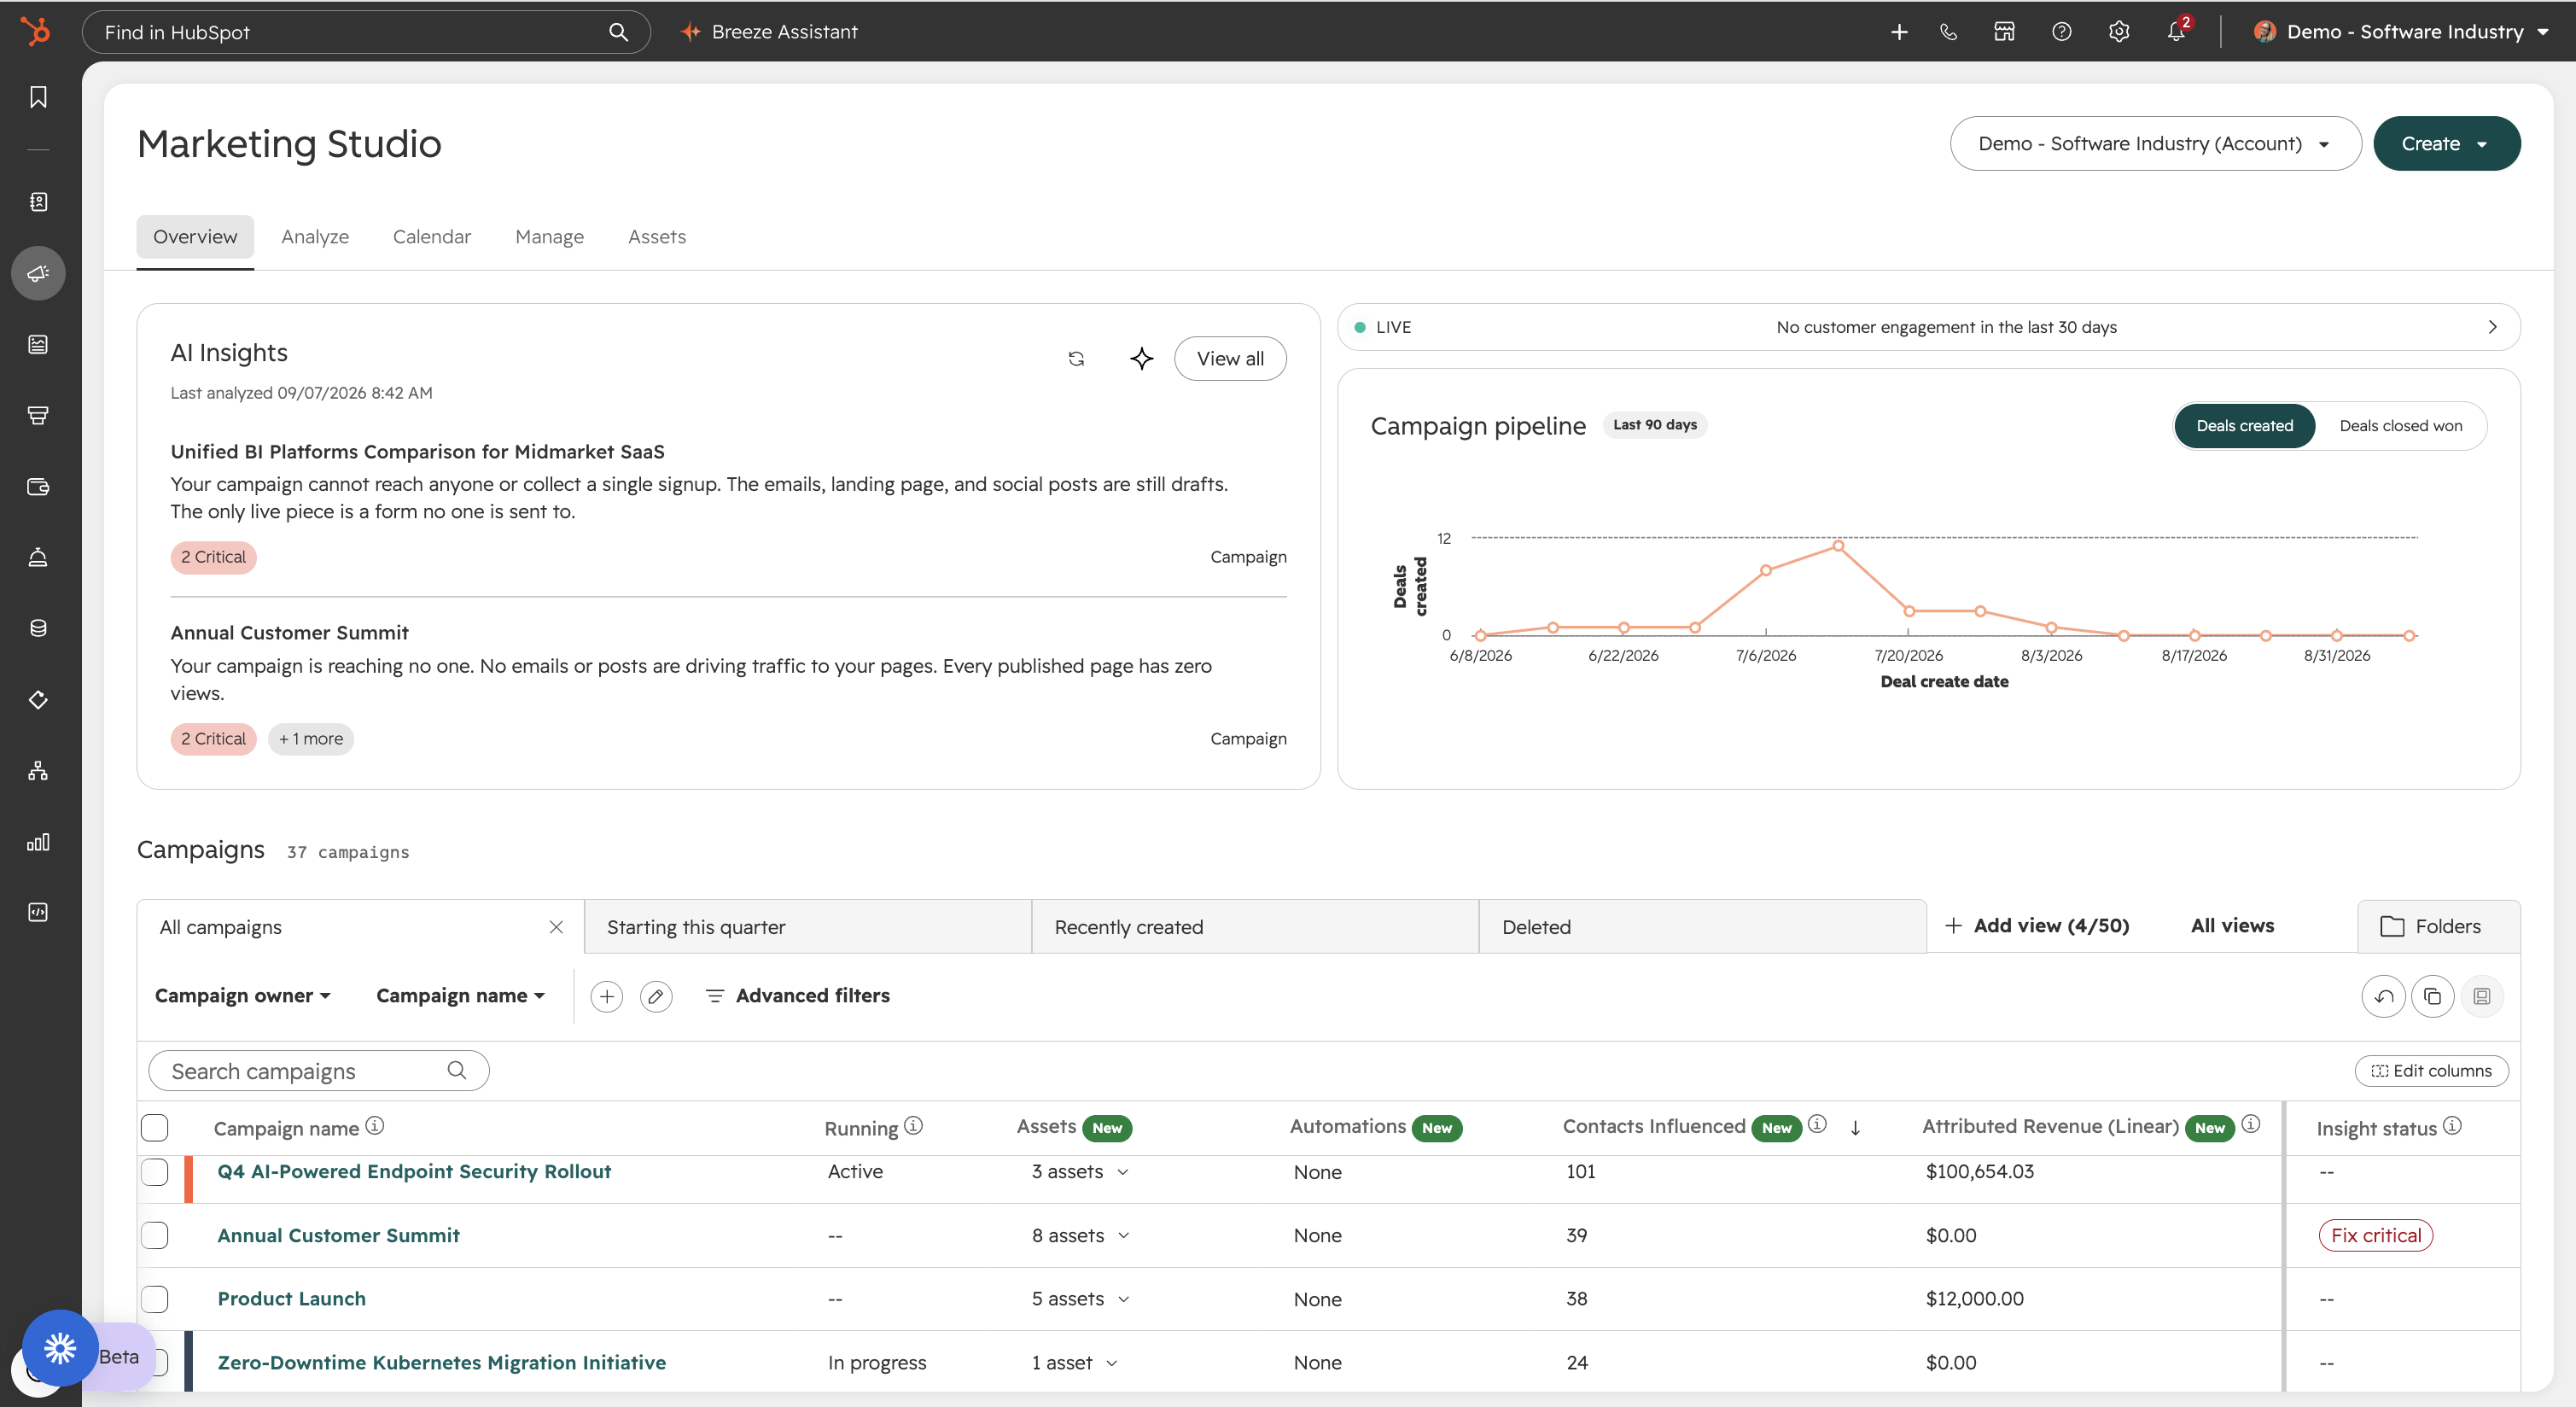Check the Product Launch row checkbox

pyautogui.click(x=155, y=1299)
